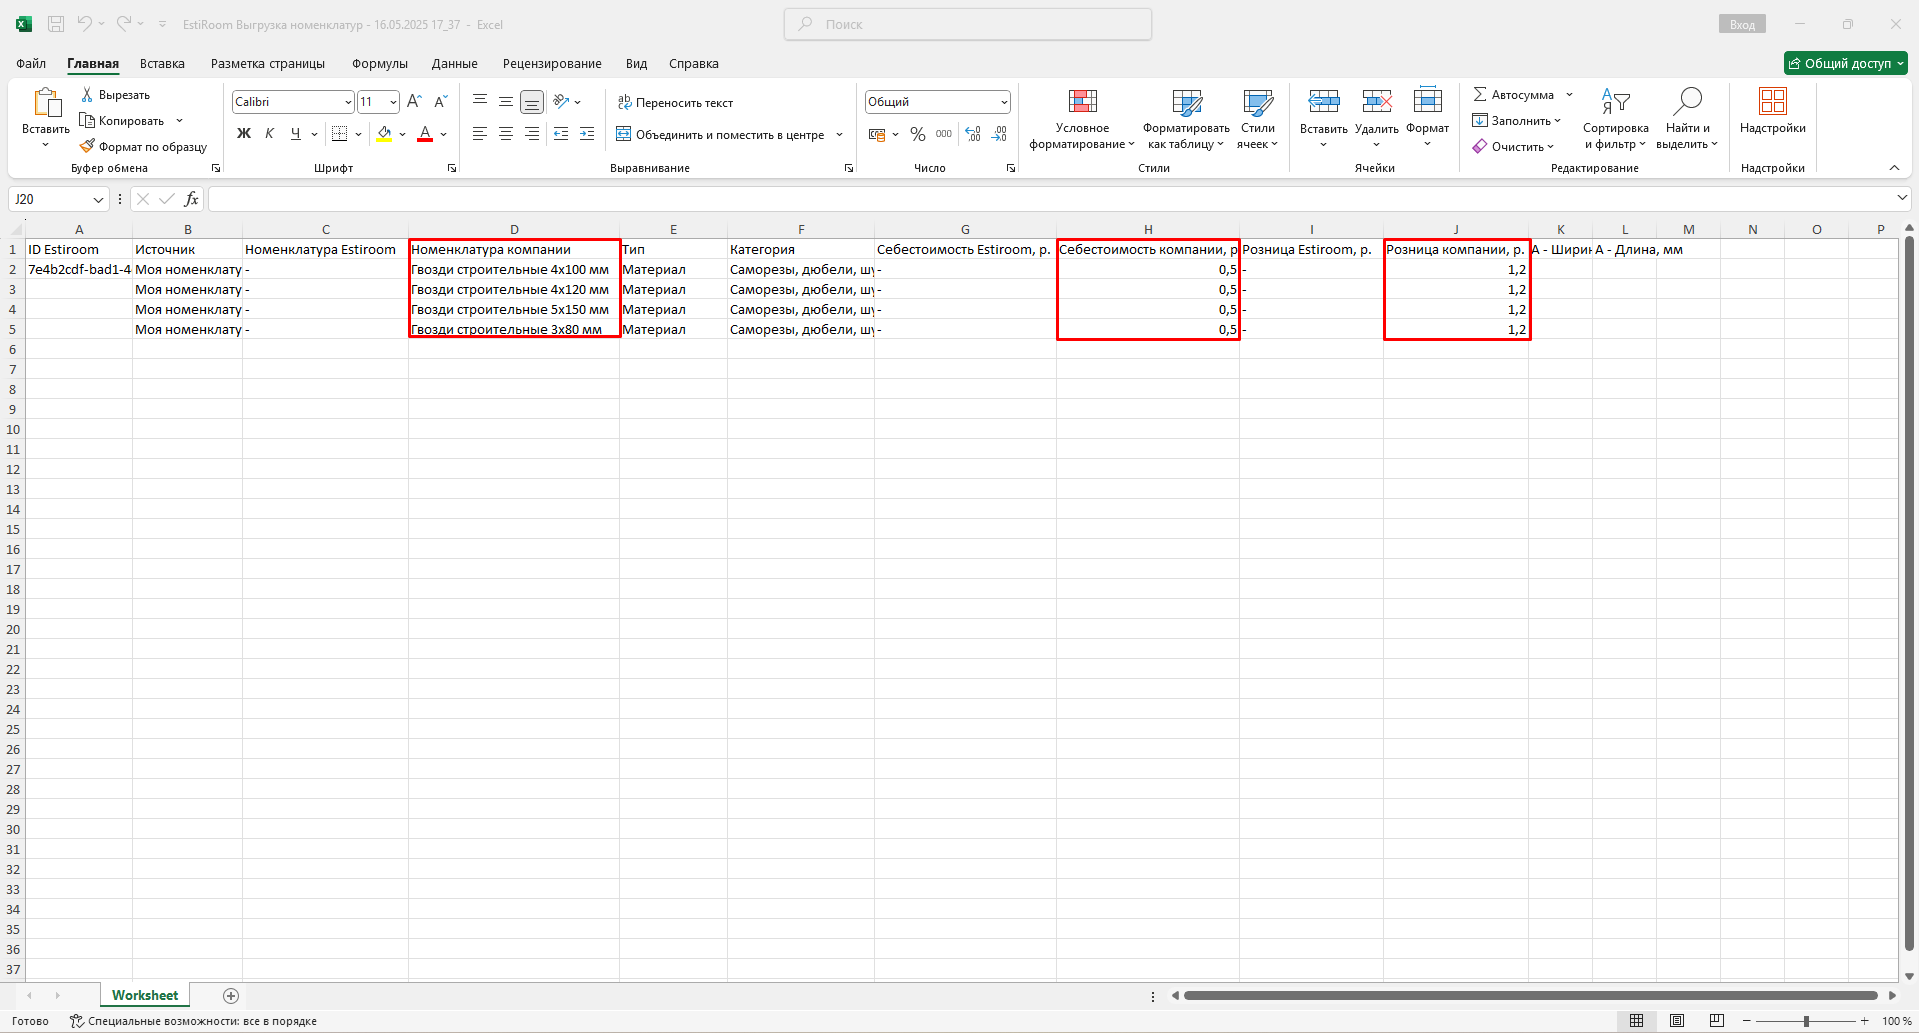Click the Sort and Filter icon
This screenshot has height=1033, width=1919.
click(x=1615, y=101)
